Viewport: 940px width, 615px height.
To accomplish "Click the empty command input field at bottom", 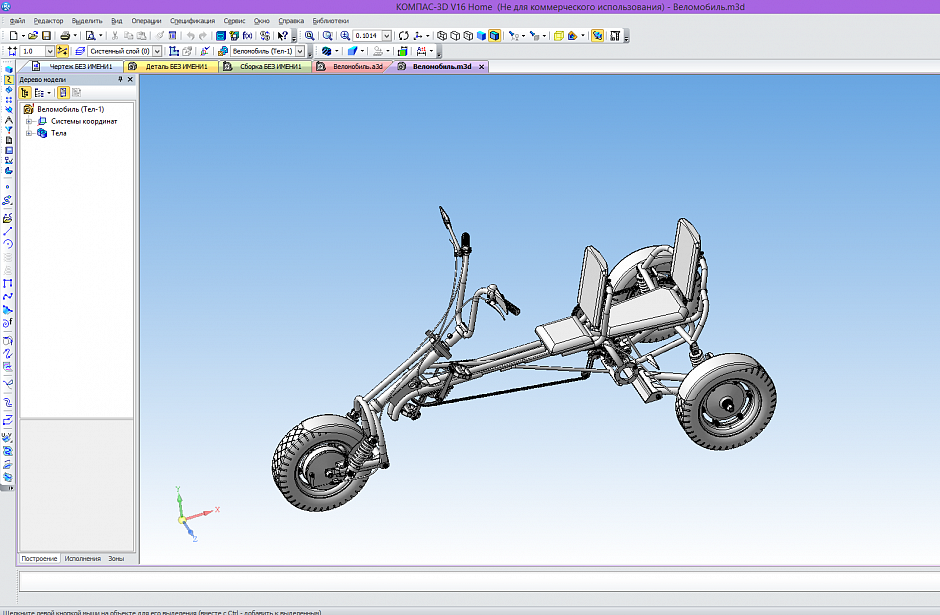I will point(479,581).
